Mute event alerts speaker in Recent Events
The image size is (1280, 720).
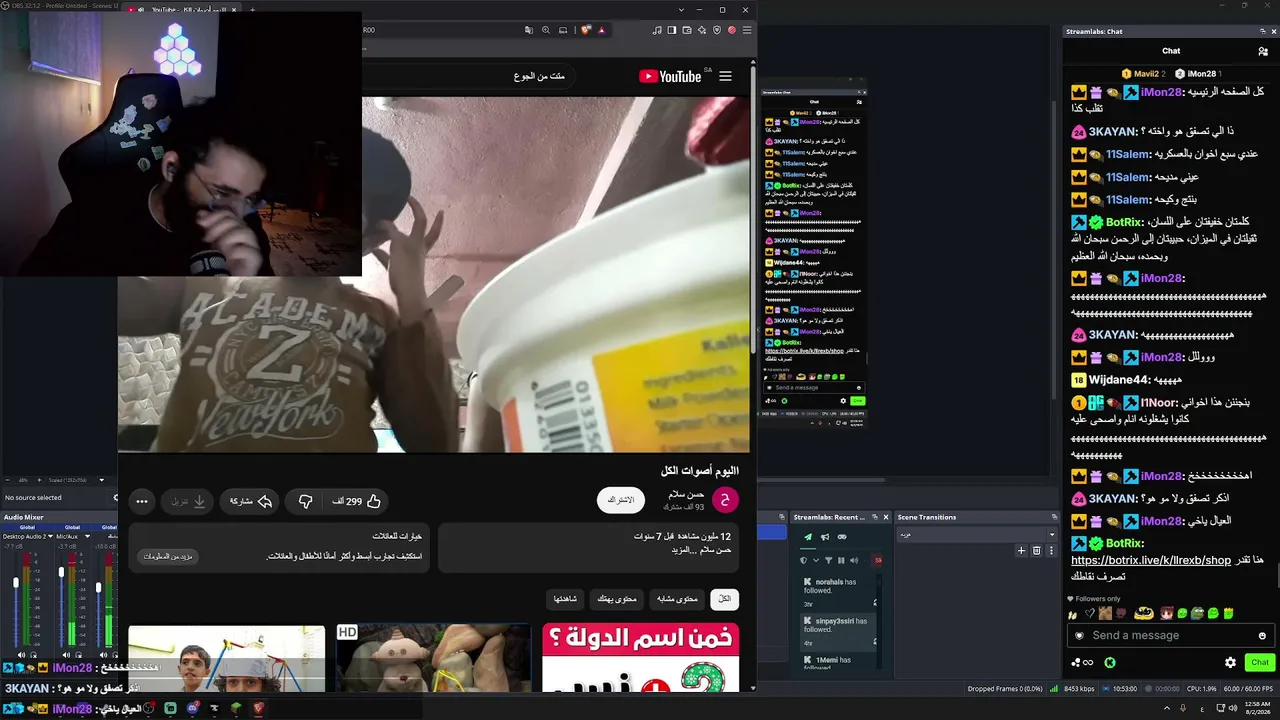point(852,560)
